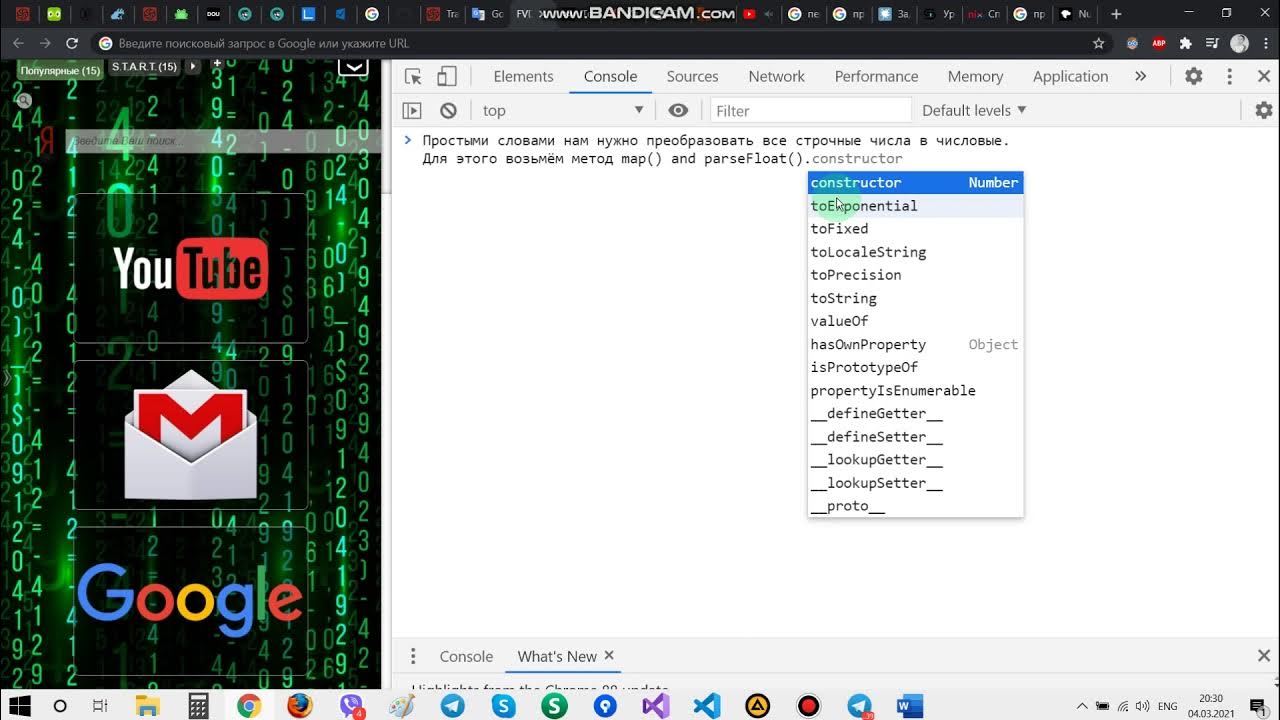This screenshot has height=720, width=1280.
Task: Expand the S.T.A.R.T (15) bookmarks arrow
Action: pyautogui.click(x=193, y=66)
